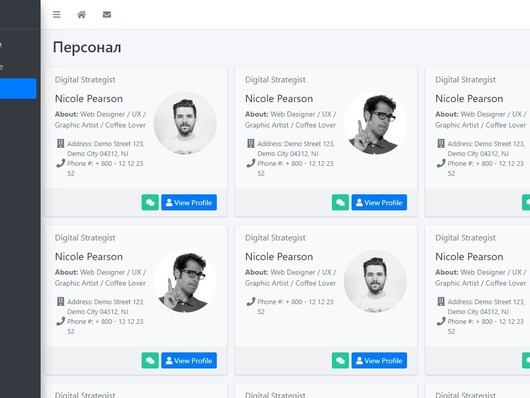Open the green chat button in the first top-row card
530x398 pixels.
(x=150, y=203)
